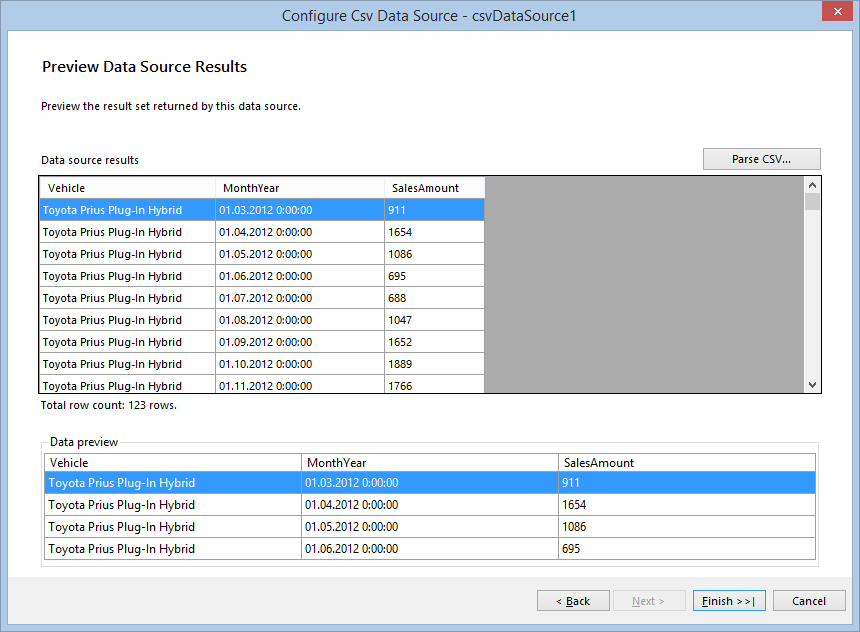Select Vehicle cell in 01.10.2012 results row
860x632 pixels.
(127, 364)
